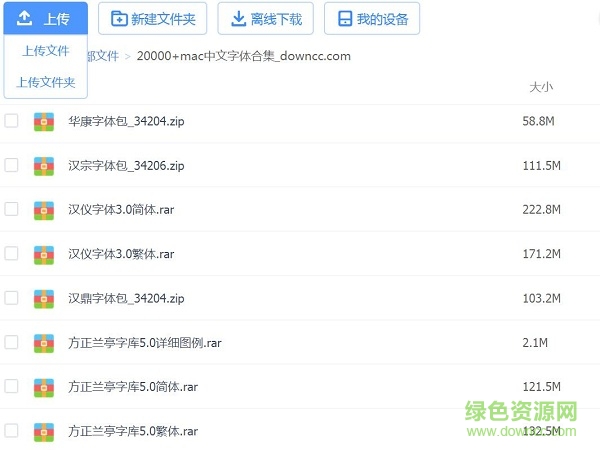The width and height of the screenshot is (600, 450).
Task: Click the 111.5M size value
Action: pyautogui.click(x=541, y=166)
